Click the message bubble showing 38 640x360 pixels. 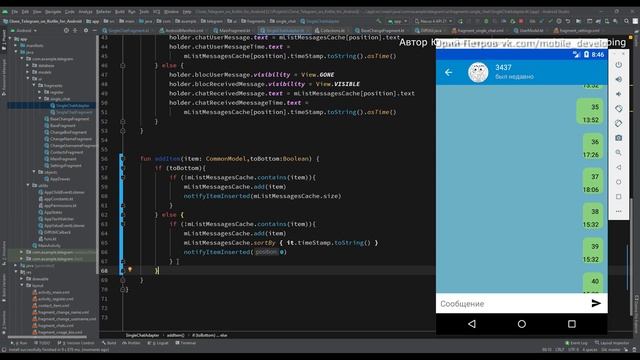[592, 217]
